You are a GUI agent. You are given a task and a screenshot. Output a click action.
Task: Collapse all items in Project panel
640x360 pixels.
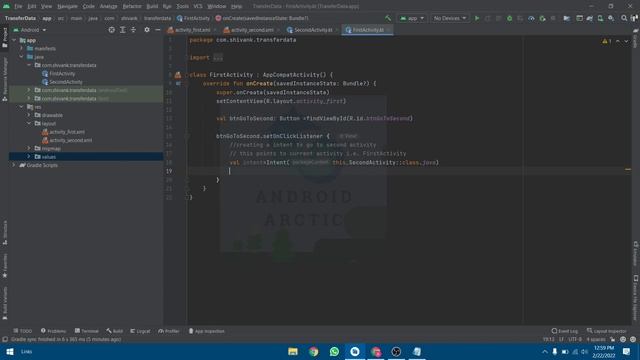click(x=133, y=30)
